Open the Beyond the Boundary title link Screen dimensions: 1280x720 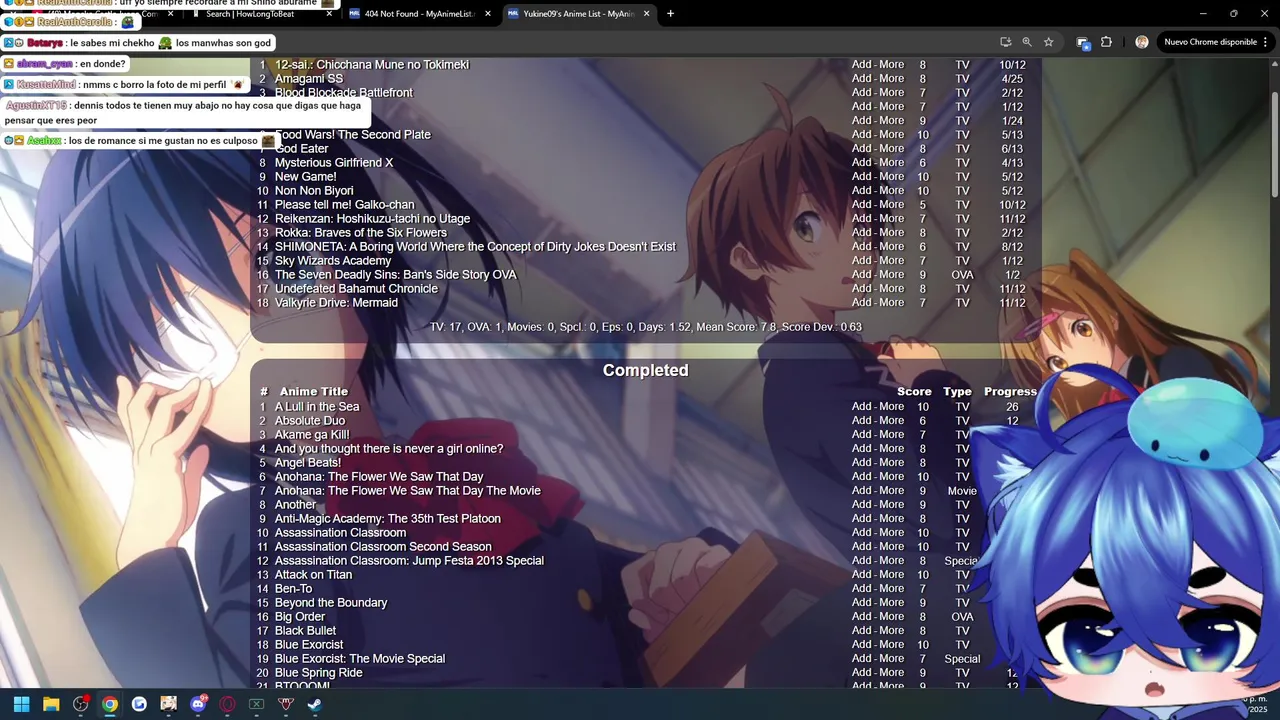[x=331, y=603]
